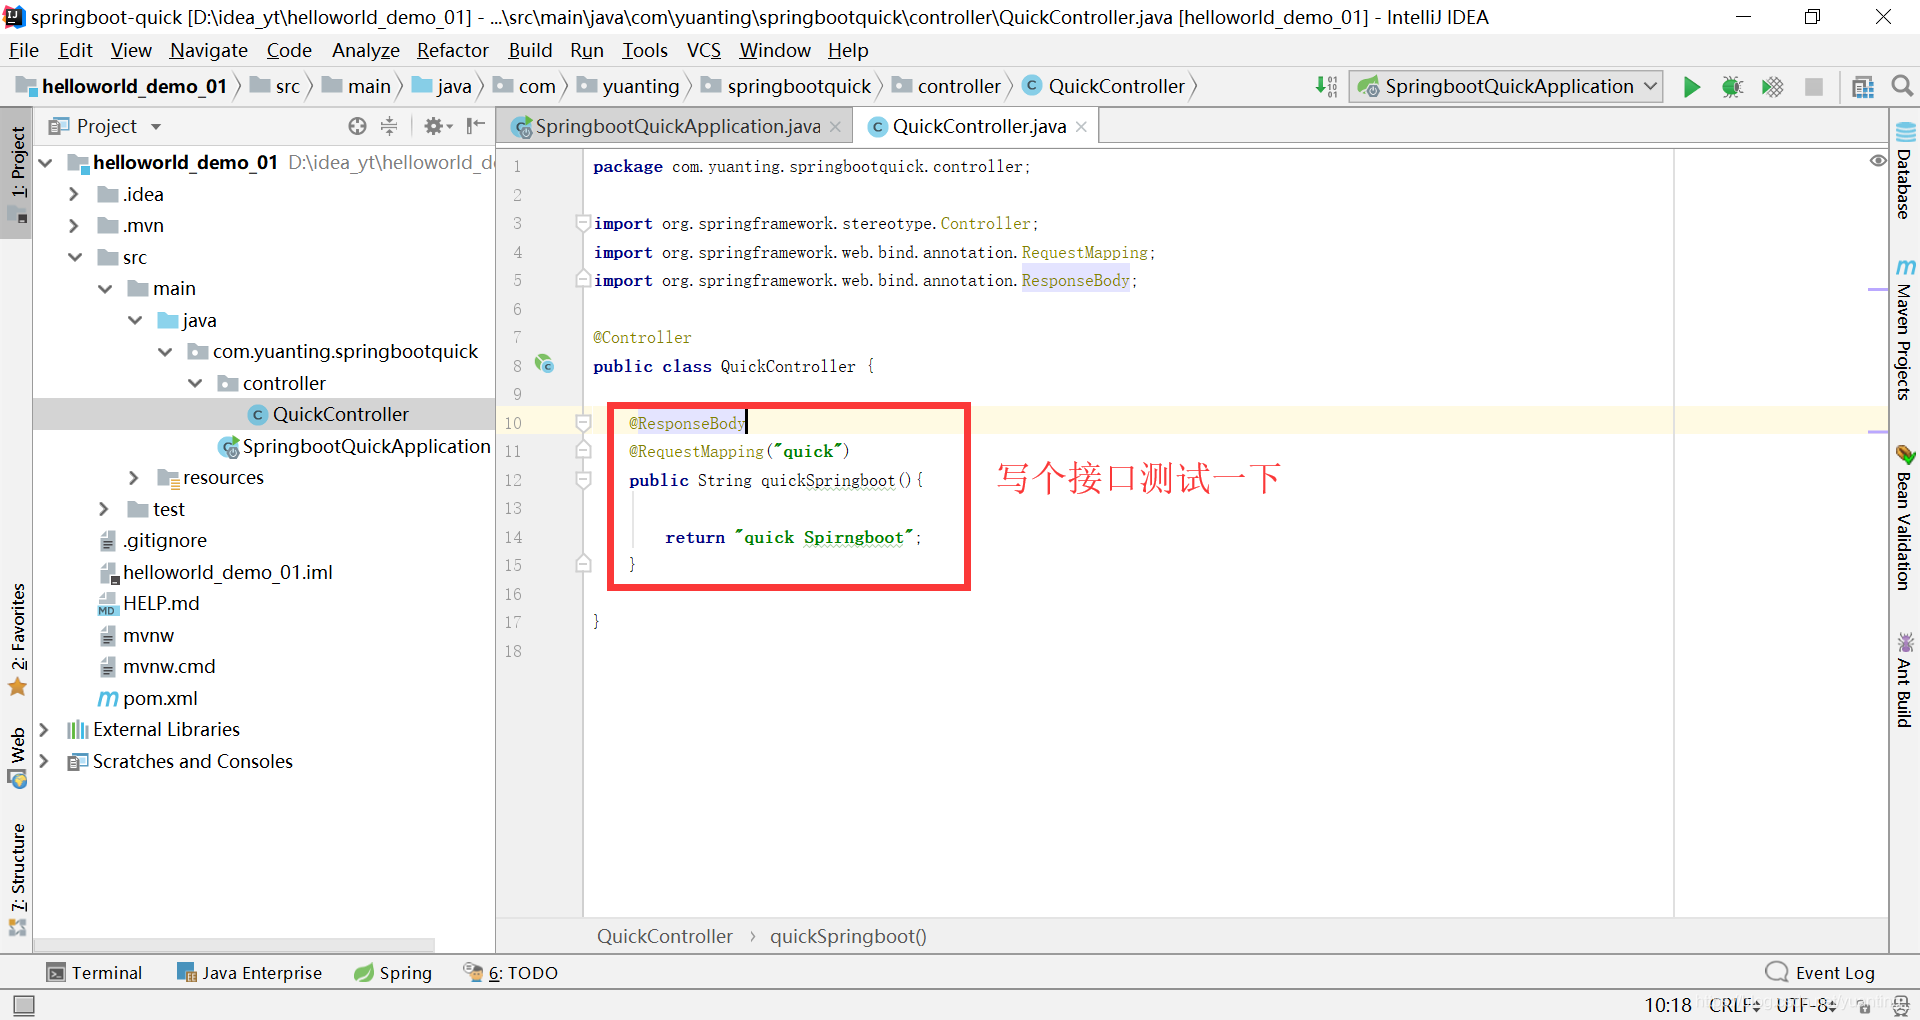1920x1020 pixels.
Task: Open the Web tool window
Action: coord(18,757)
